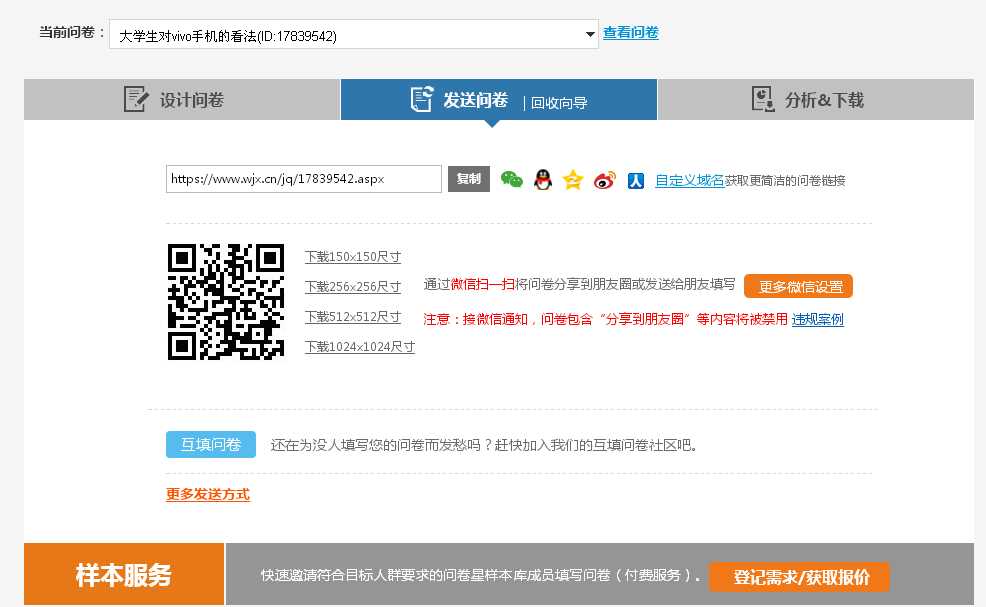This screenshot has width=986, height=607.
Task: Download the 512x512 QR code
Action: tap(353, 317)
